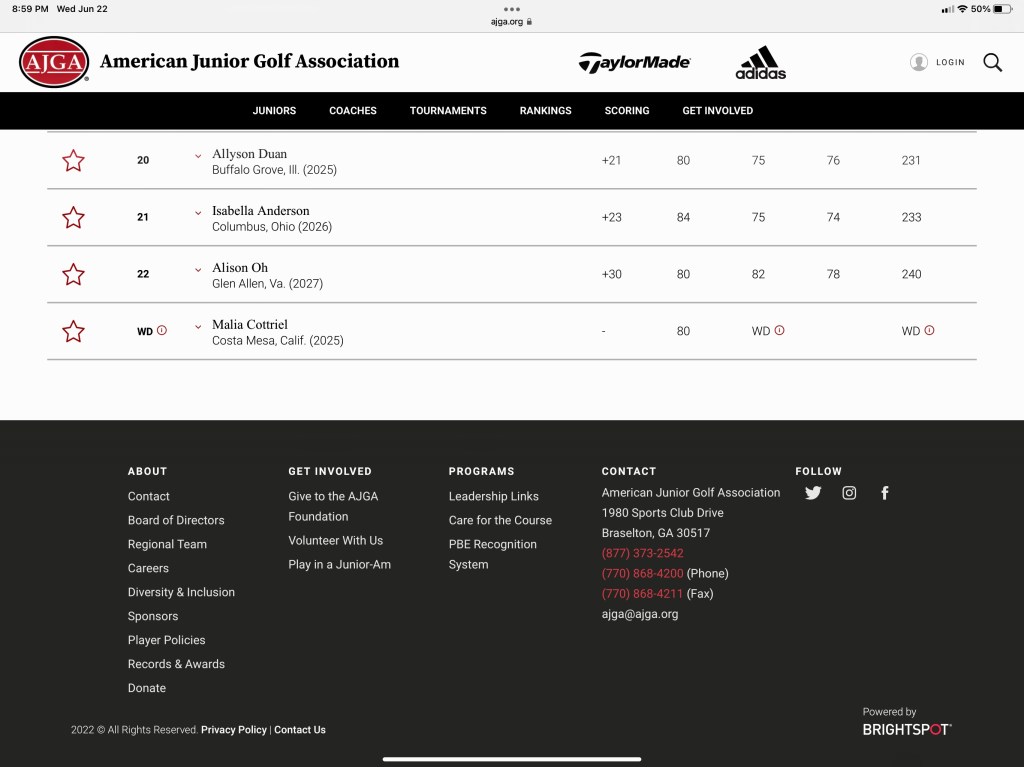Click the AJGA logo in header

[54, 62]
